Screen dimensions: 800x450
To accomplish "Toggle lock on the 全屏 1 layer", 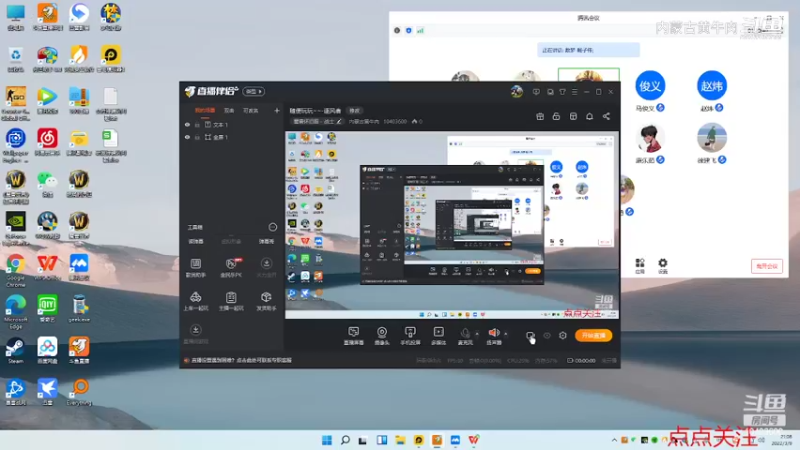I will click(x=197, y=137).
